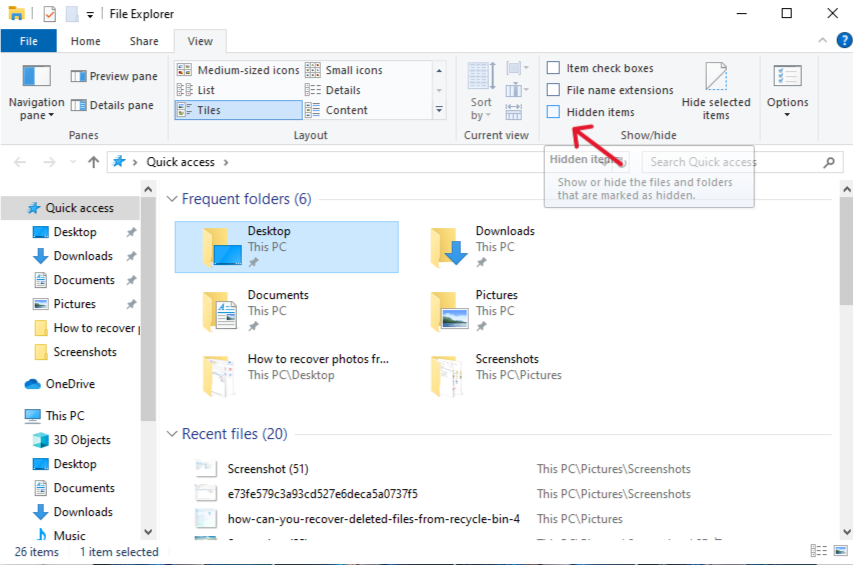Open the Group by icon dropdown

coord(517,69)
